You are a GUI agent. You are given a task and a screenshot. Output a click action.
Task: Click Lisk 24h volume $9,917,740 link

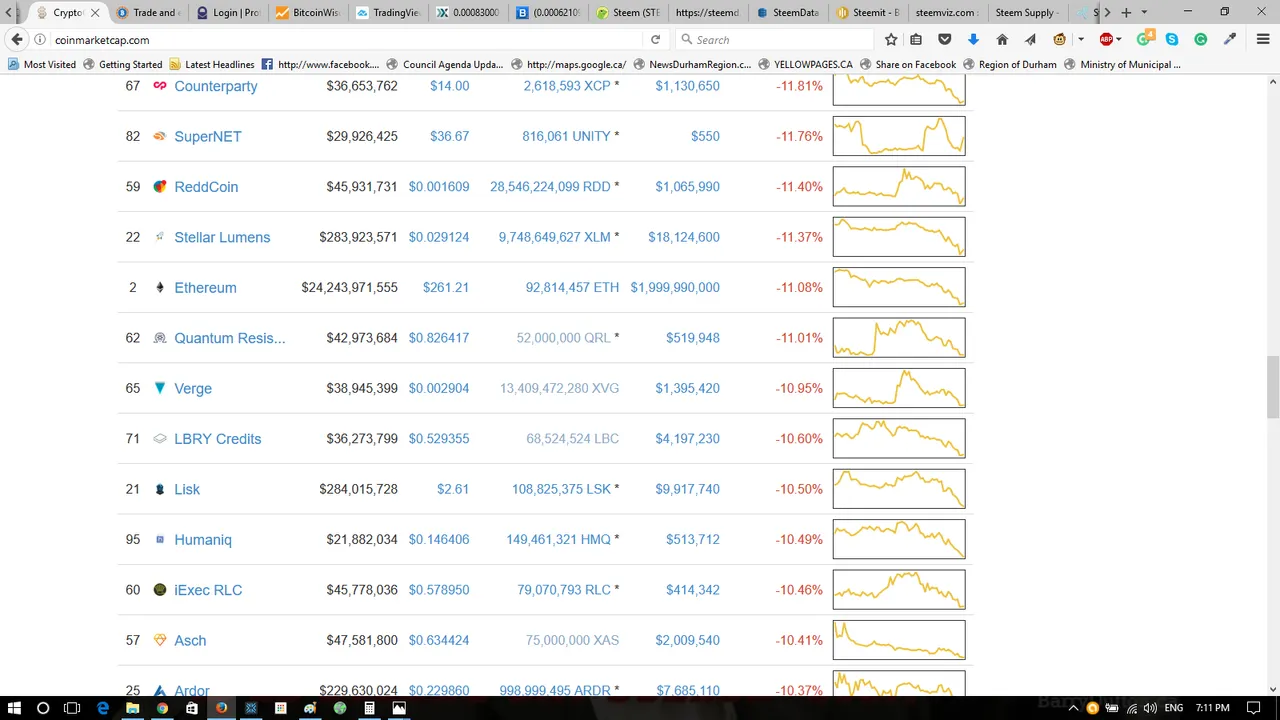[687, 489]
